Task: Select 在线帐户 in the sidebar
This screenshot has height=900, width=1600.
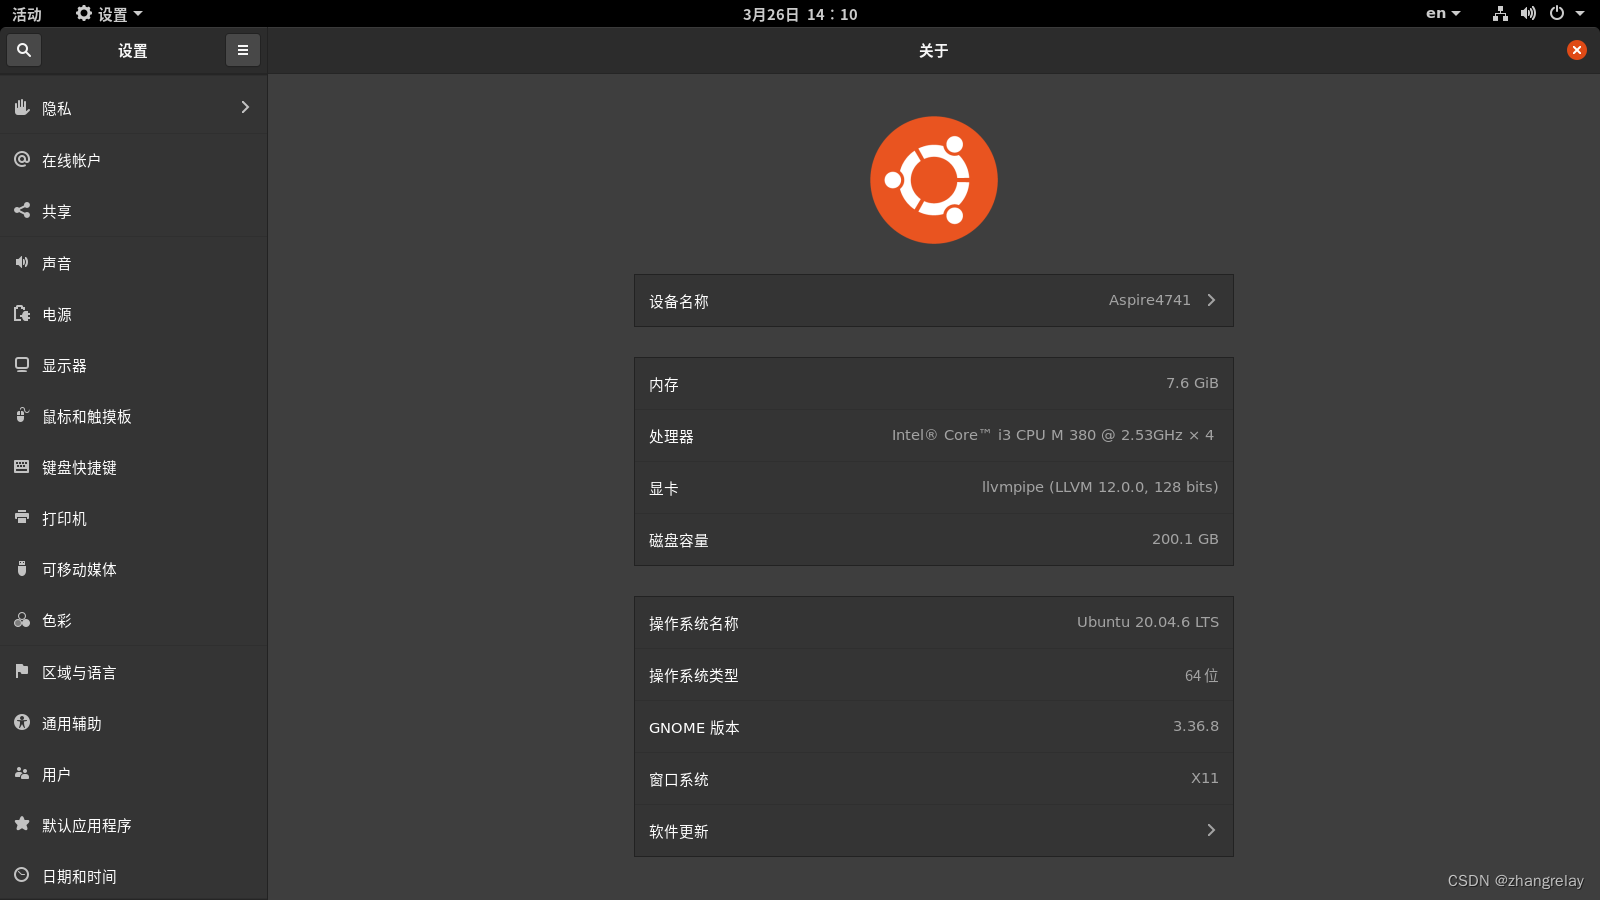Action: pos(134,160)
